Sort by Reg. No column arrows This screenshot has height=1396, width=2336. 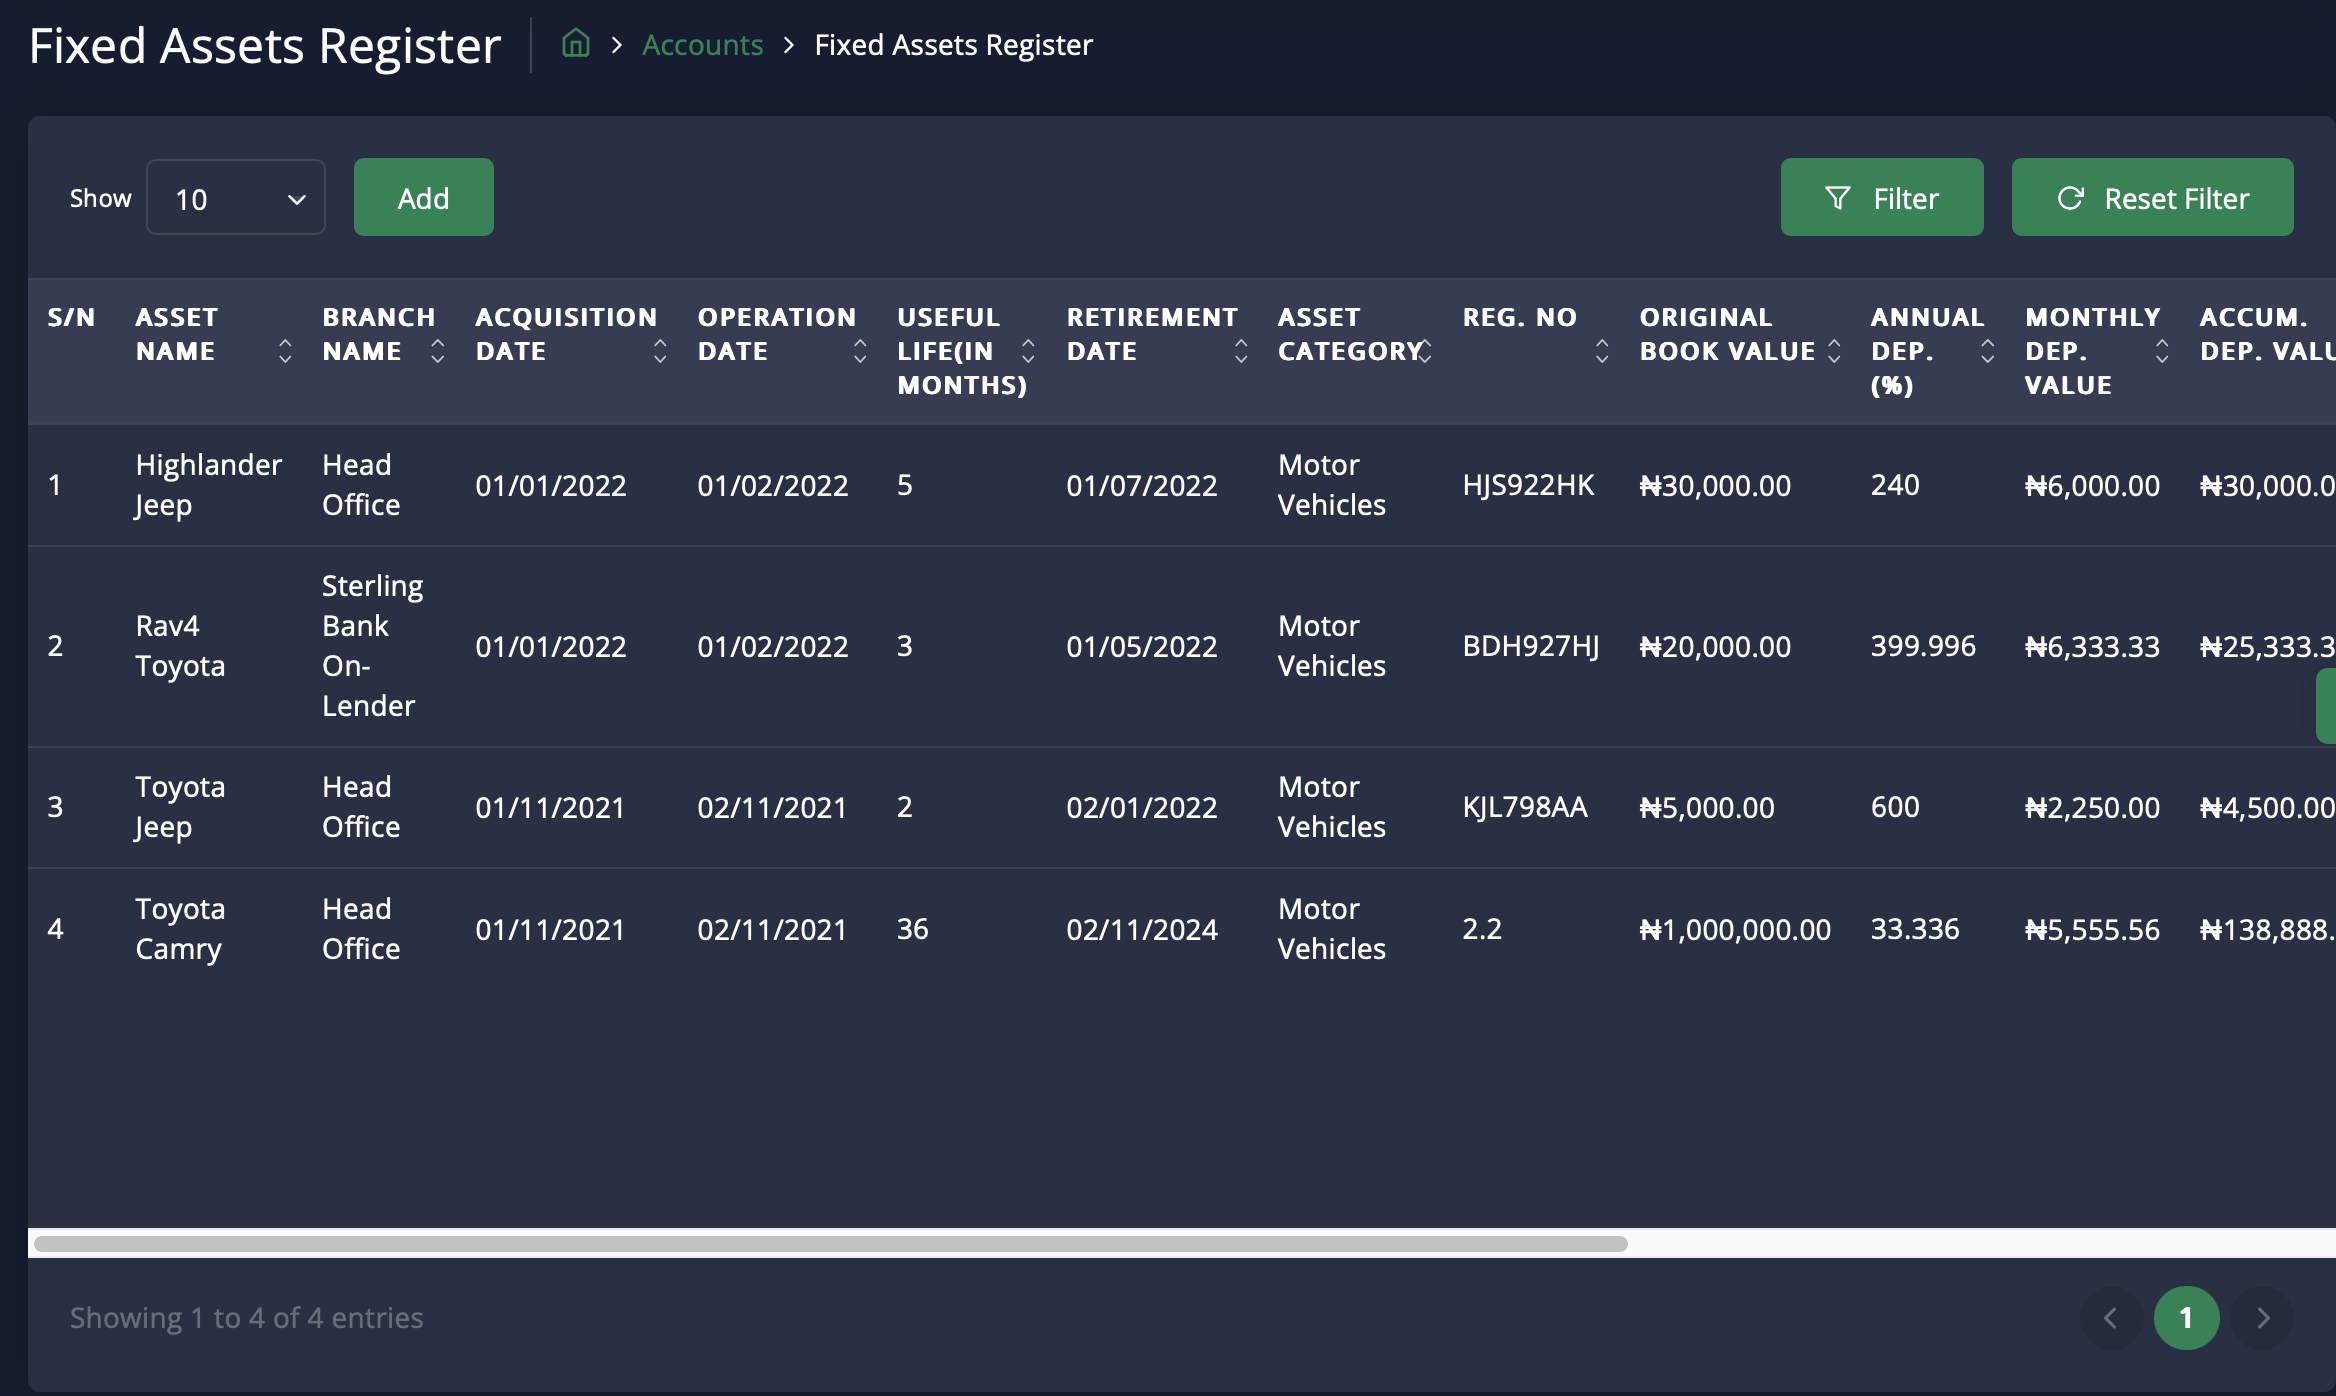point(1602,351)
